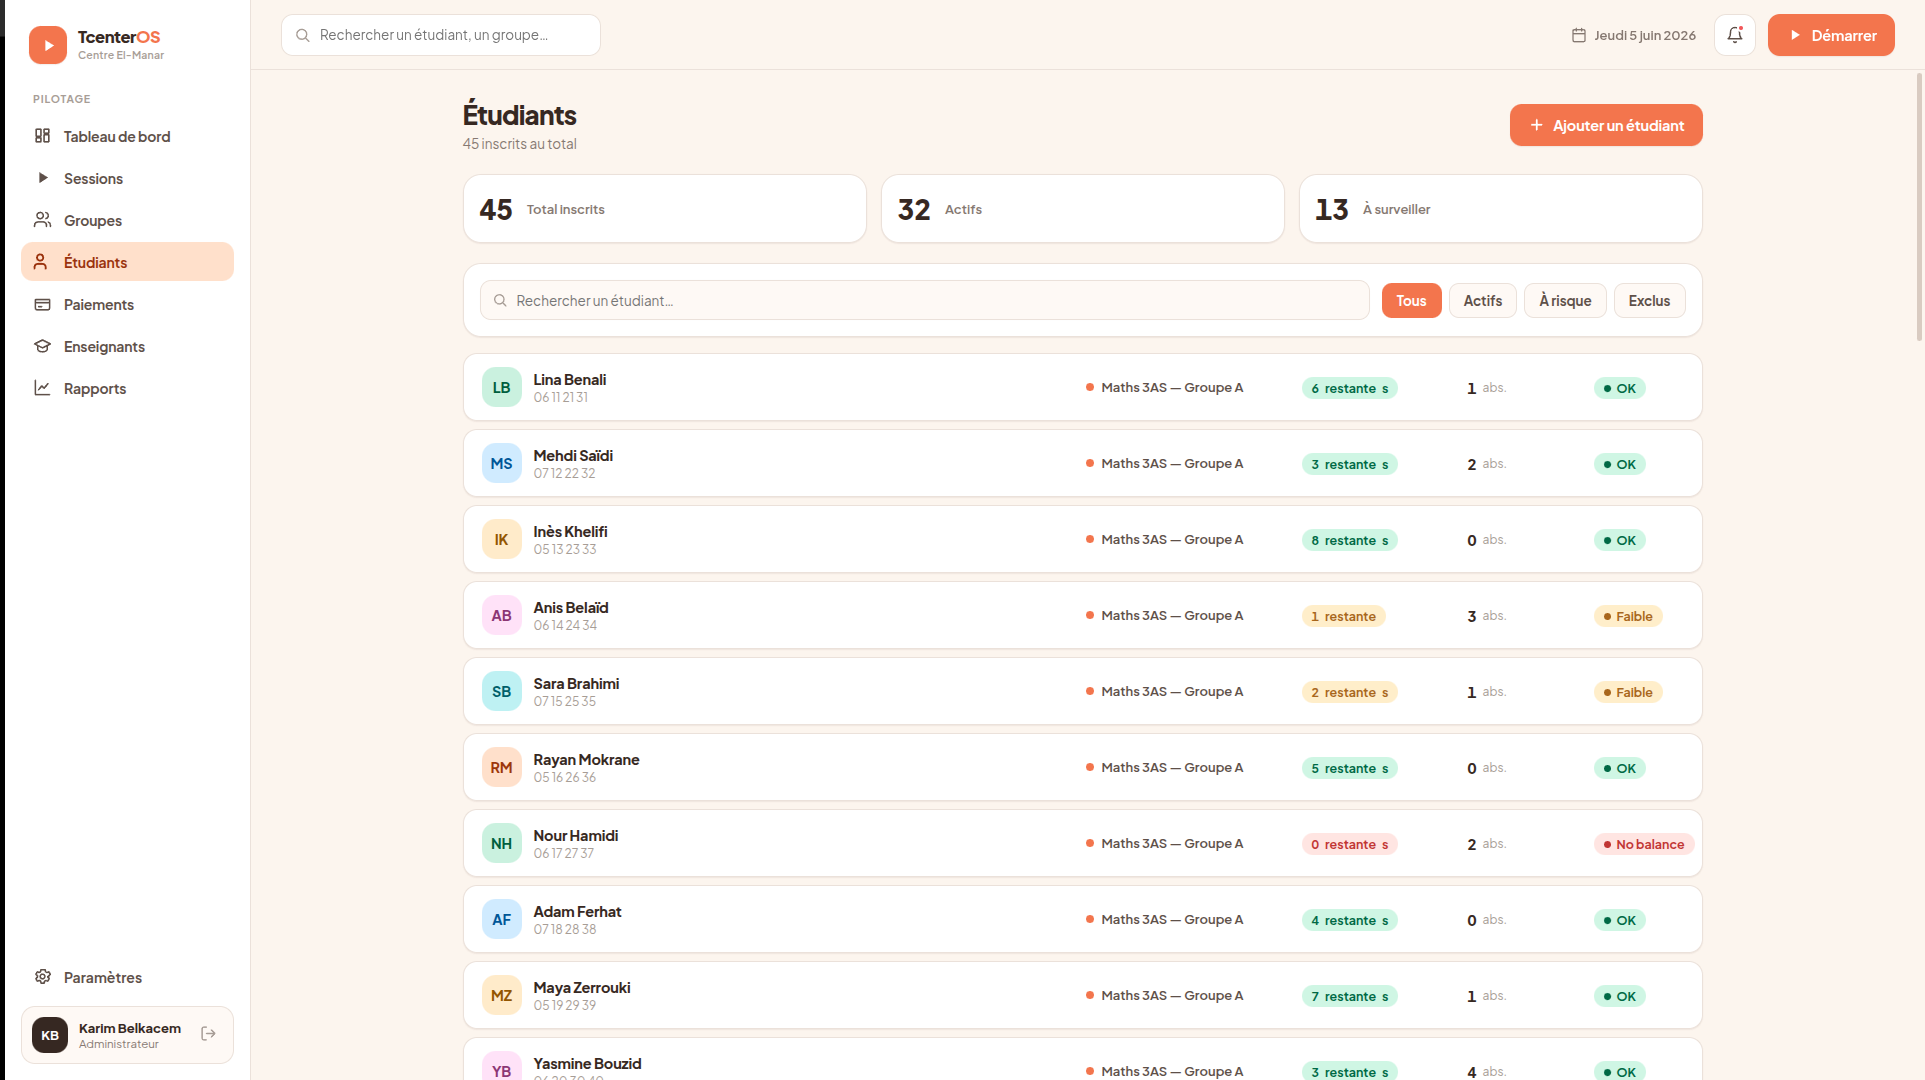
Task: Open the Sessions page
Action: (x=127, y=178)
